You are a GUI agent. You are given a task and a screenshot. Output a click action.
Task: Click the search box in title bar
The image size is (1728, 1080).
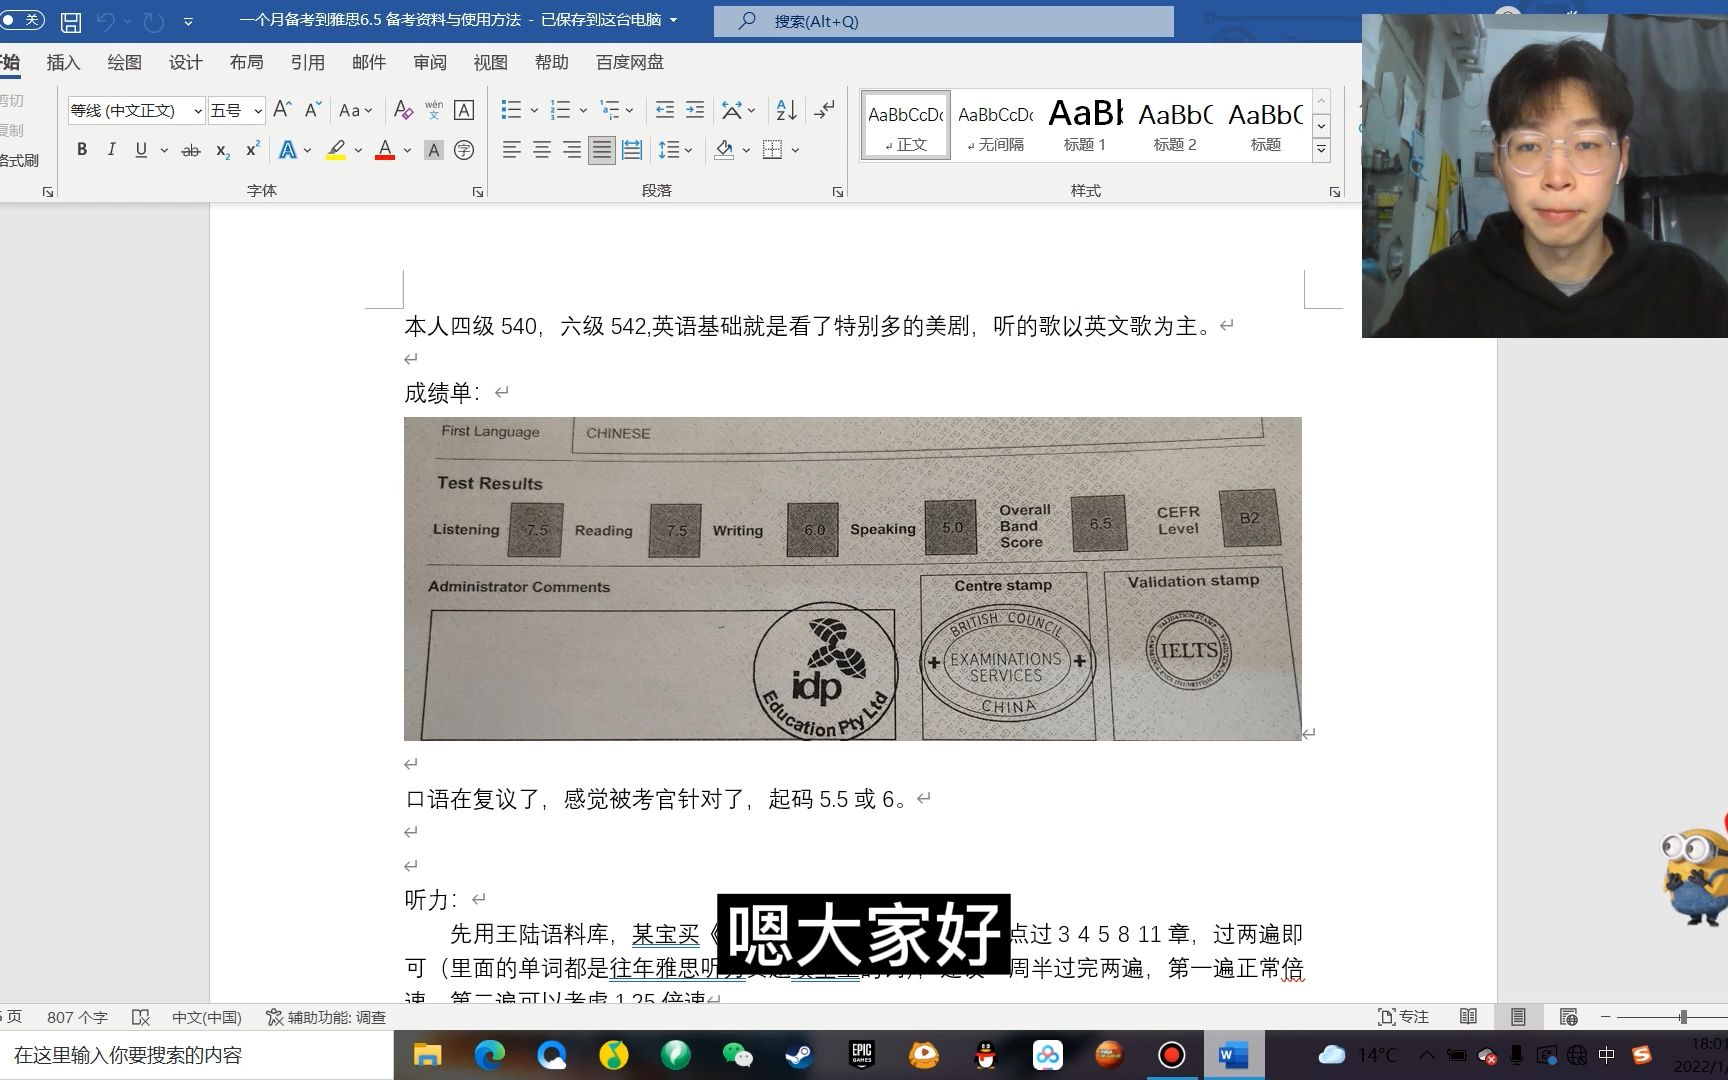(943, 21)
